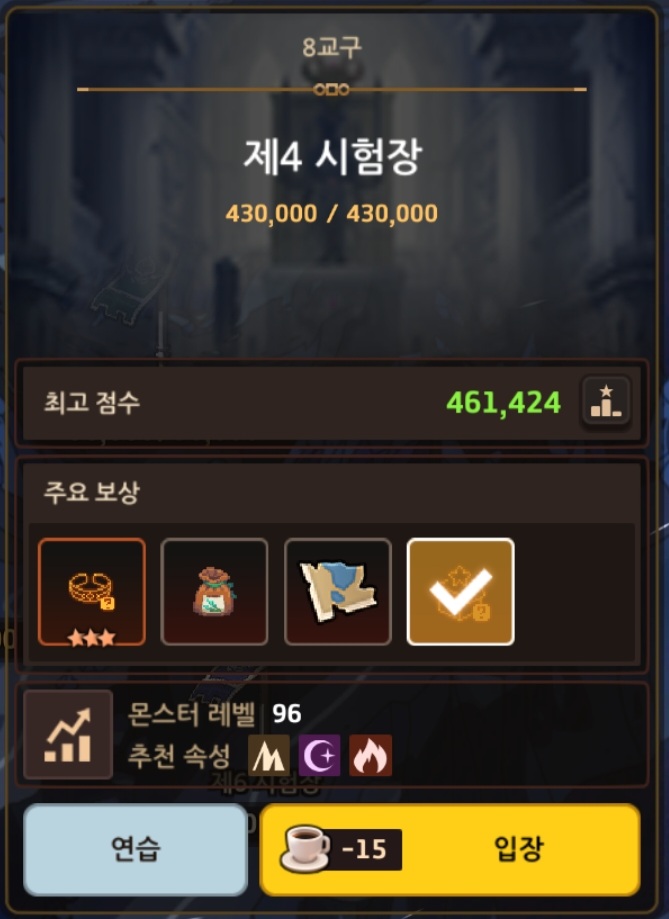Click the yellow 입장 enter button

coord(450,849)
